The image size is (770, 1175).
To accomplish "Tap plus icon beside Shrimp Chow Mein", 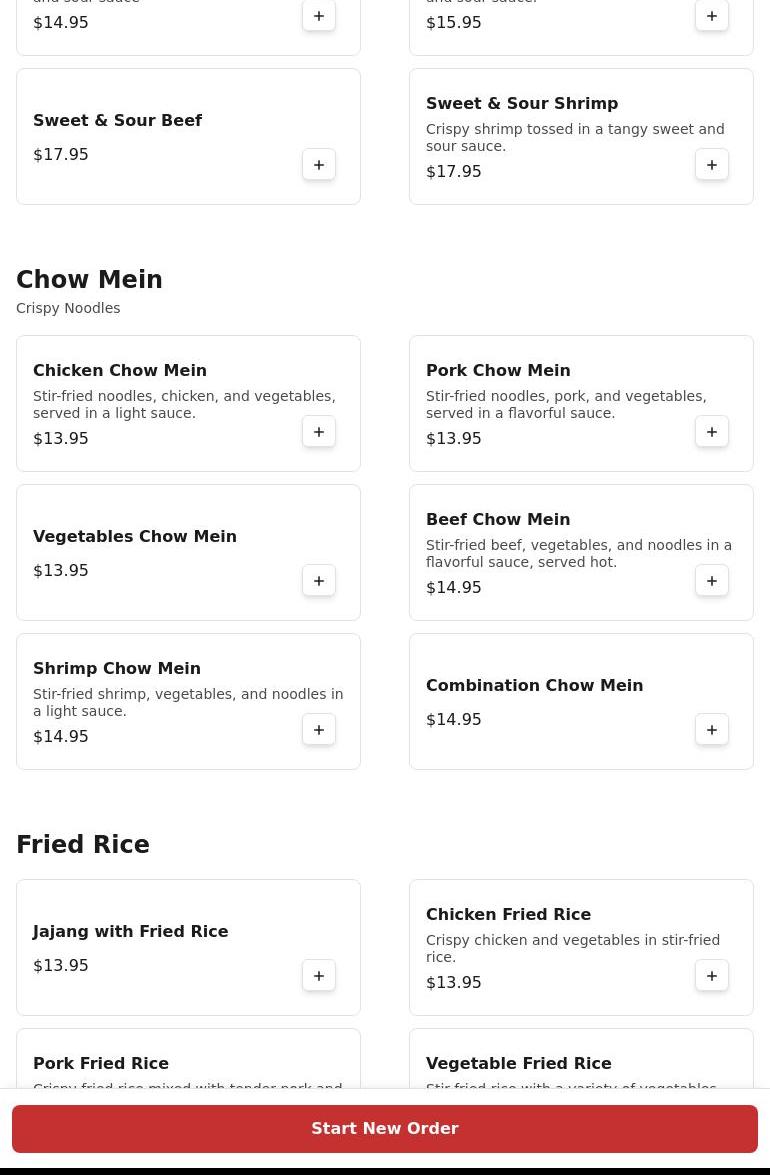I will (x=319, y=730).
